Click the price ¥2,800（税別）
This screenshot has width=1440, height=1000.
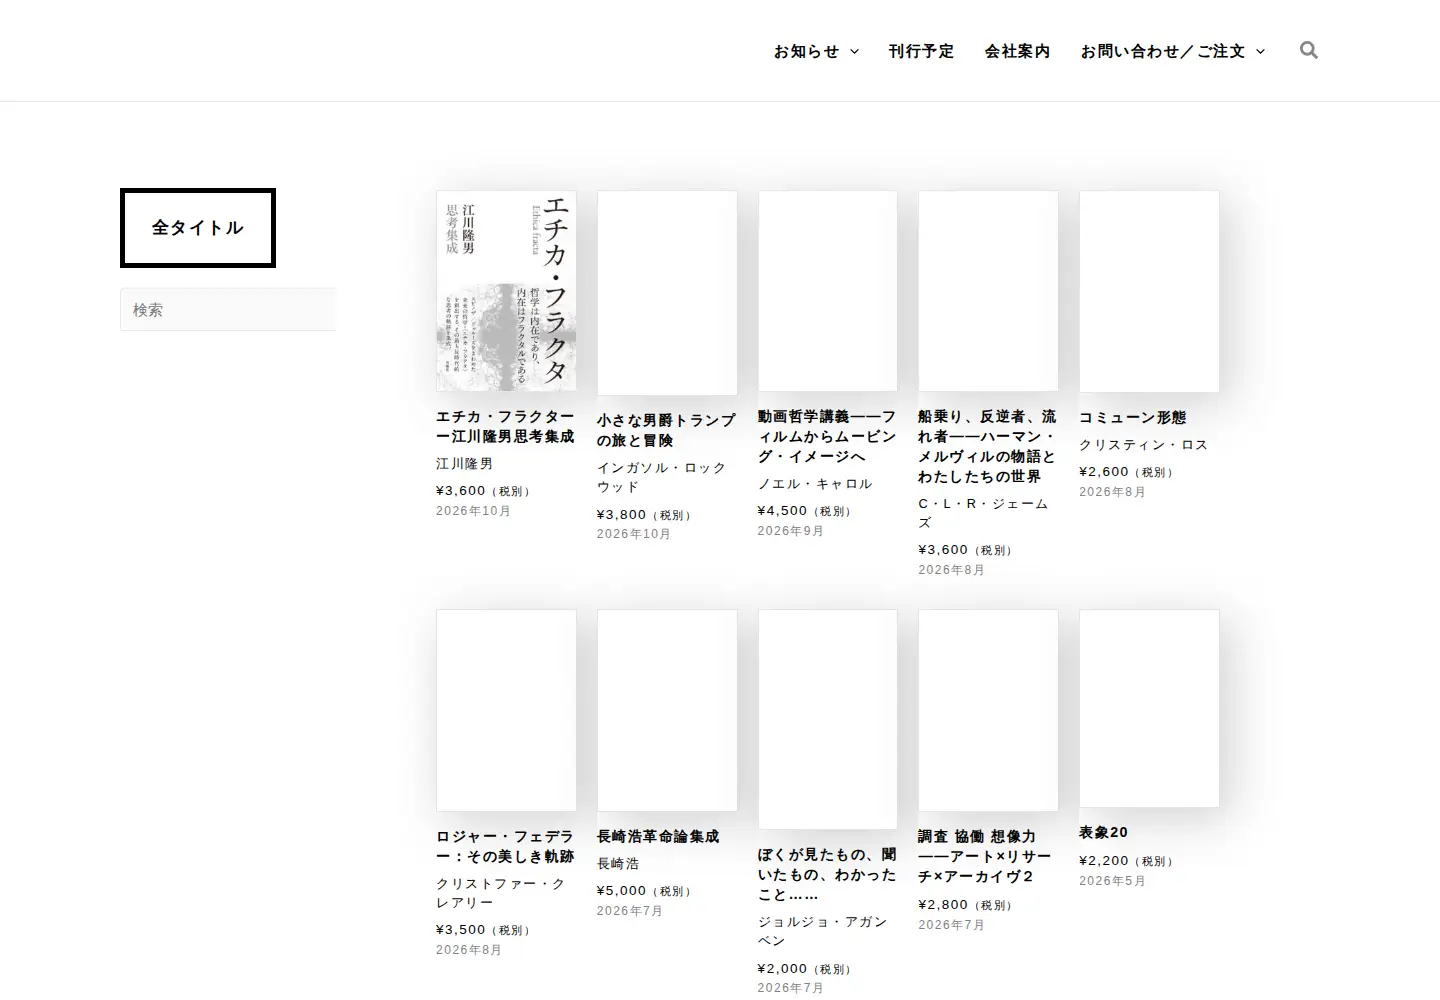tap(967, 905)
